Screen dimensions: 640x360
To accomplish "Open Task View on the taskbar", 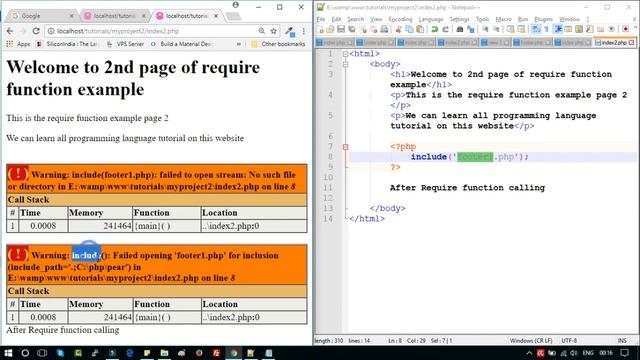I will (x=42, y=353).
